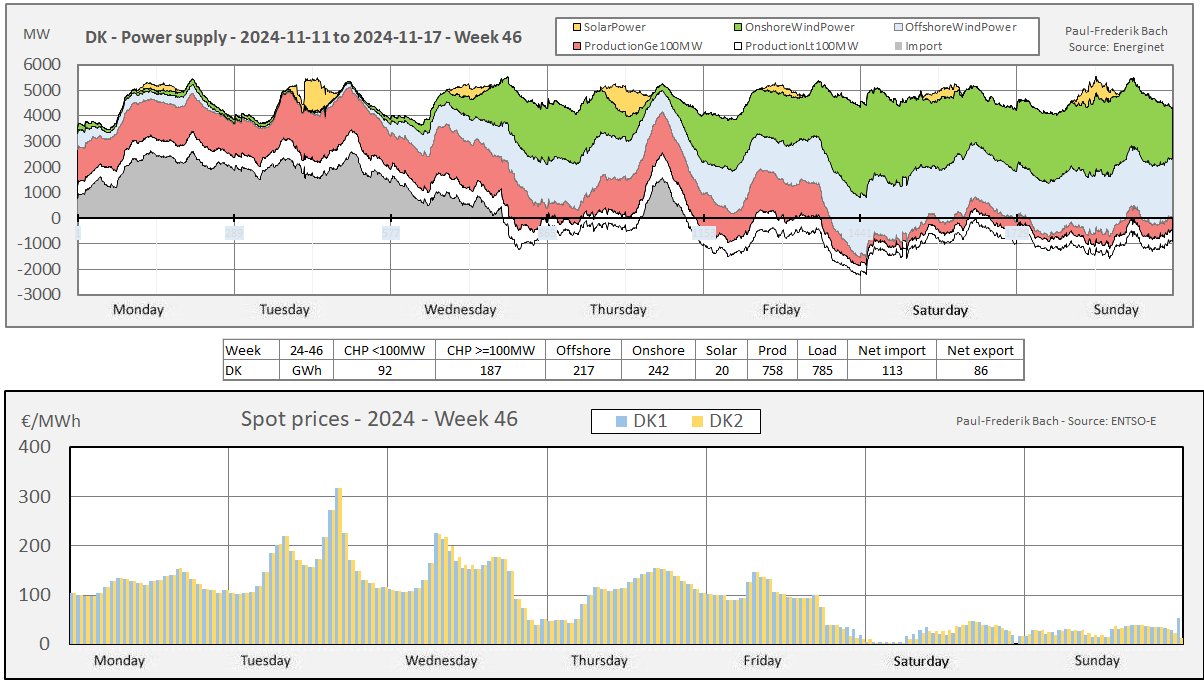This screenshot has height=680, width=1204.
Task: Click the Source: Energinet credit text
Action: 1115,47
